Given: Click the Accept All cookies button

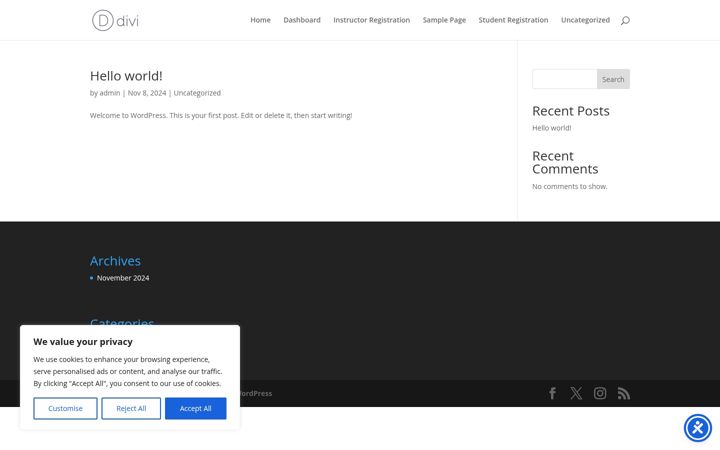Looking at the screenshot, I should [196, 408].
